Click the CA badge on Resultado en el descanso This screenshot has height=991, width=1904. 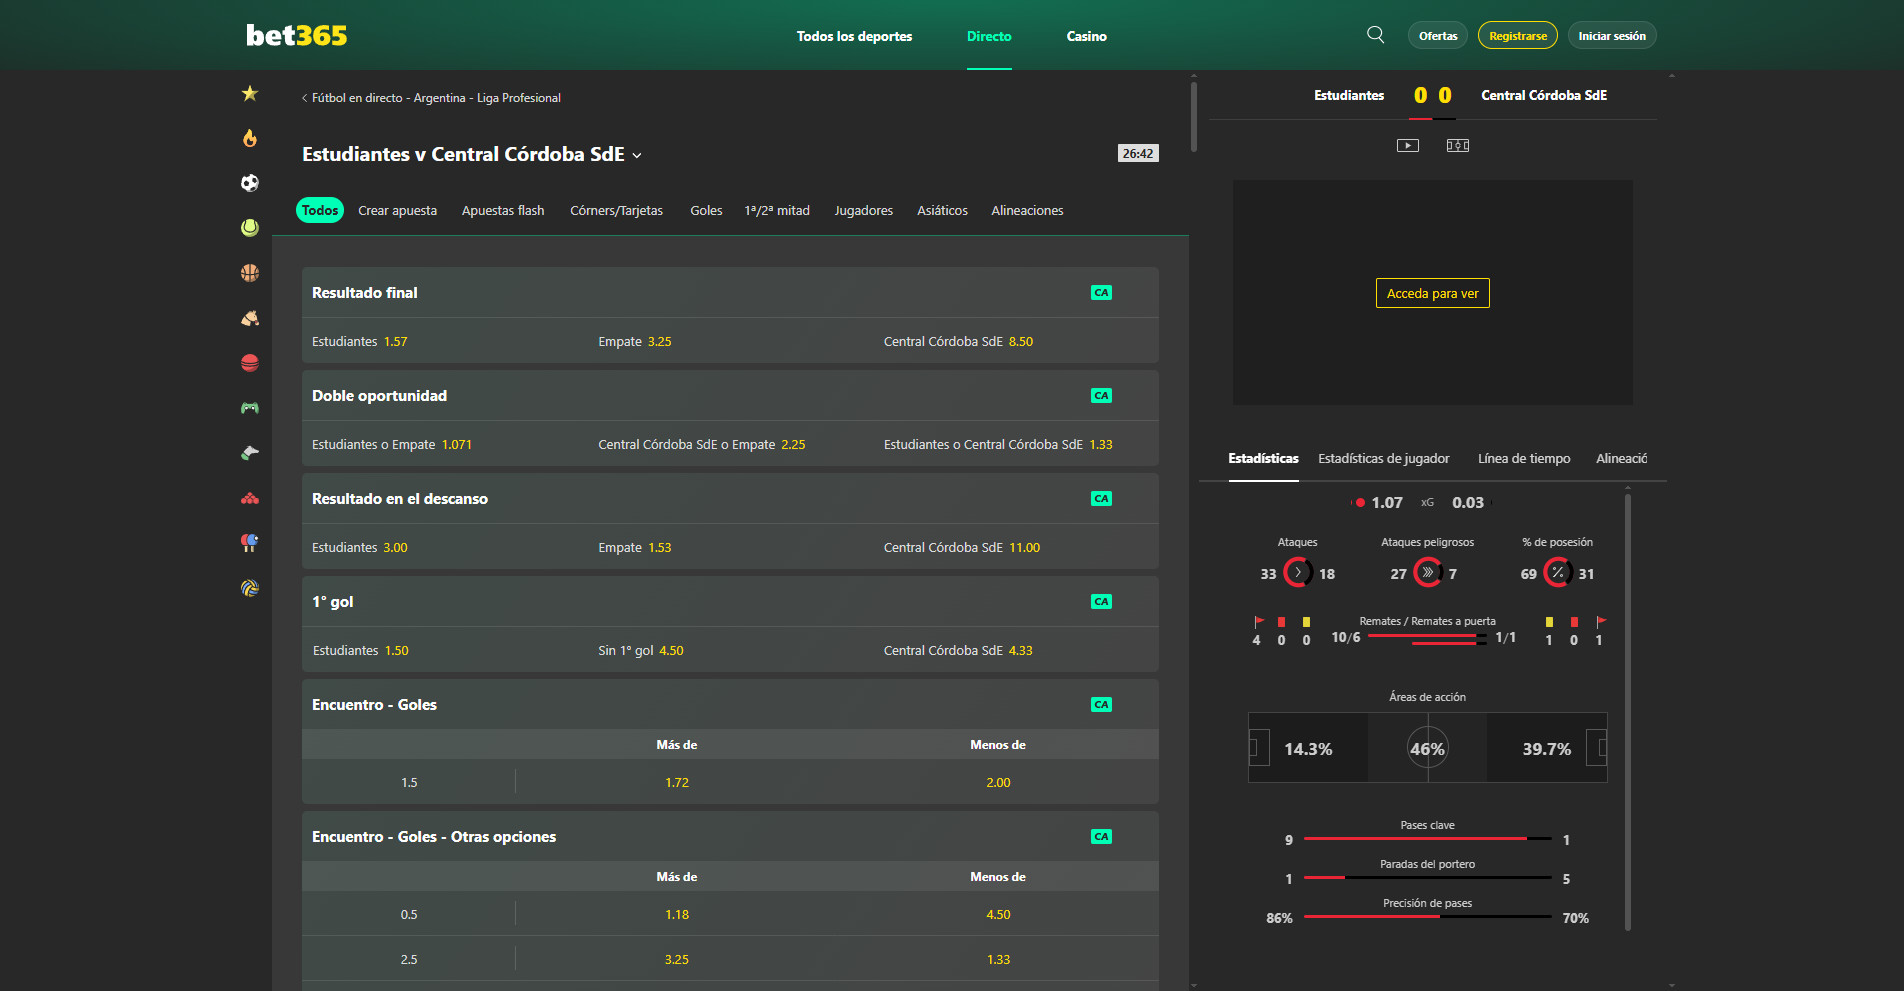pyautogui.click(x=1101, y=499)
